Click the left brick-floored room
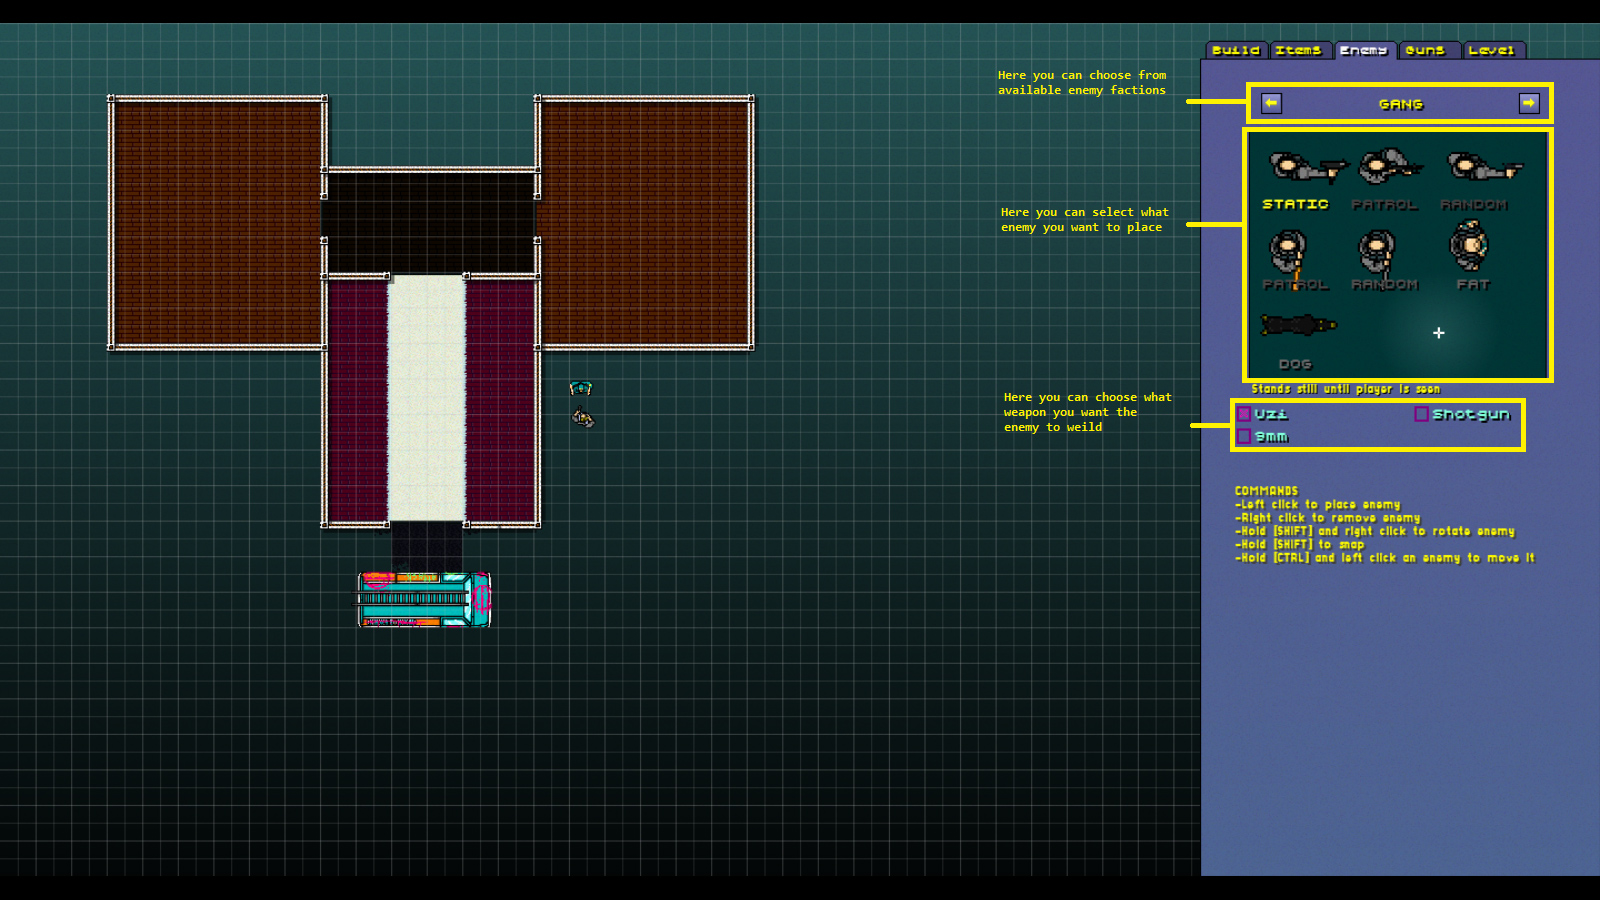The image size is (1600, 900). (x=217, y=223)
